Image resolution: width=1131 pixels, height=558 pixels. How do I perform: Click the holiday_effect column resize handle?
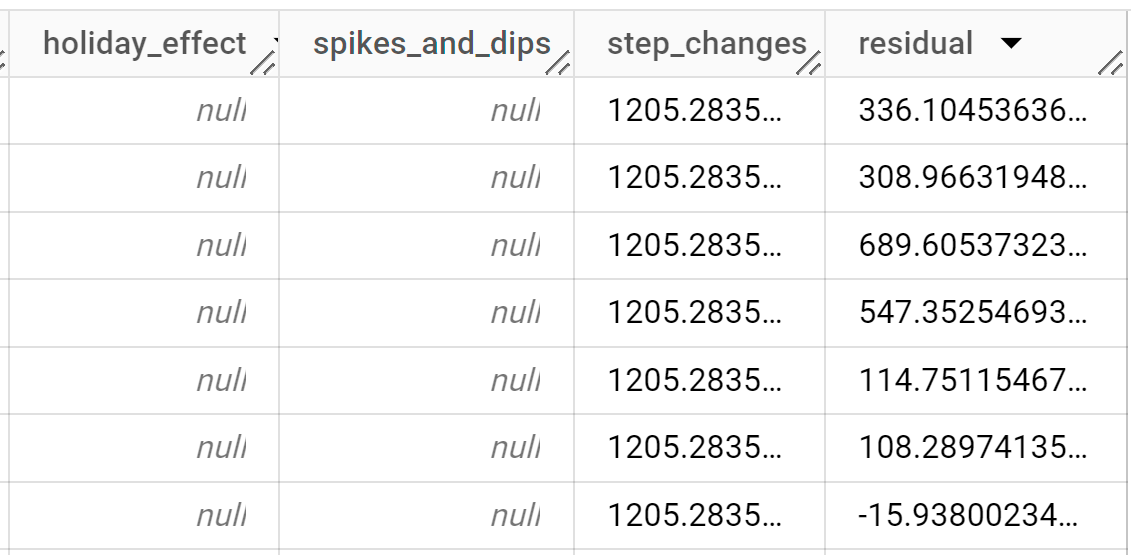[x=263, y=65]
